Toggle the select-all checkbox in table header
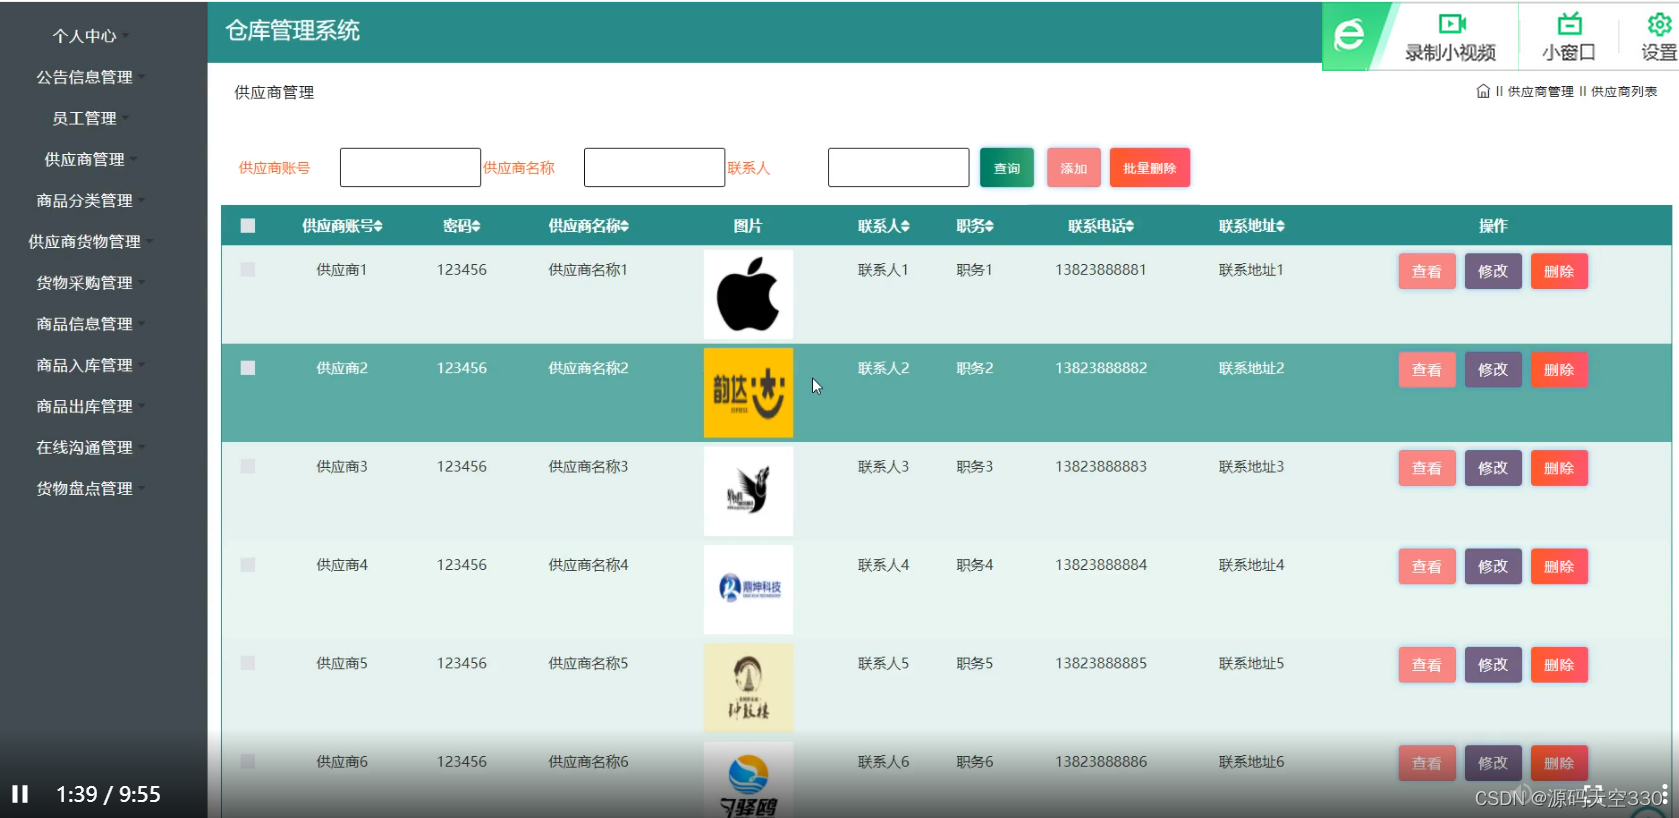The width and height of the screenshot is (1679, 818). pyautogui.click(x=248, y=226)
